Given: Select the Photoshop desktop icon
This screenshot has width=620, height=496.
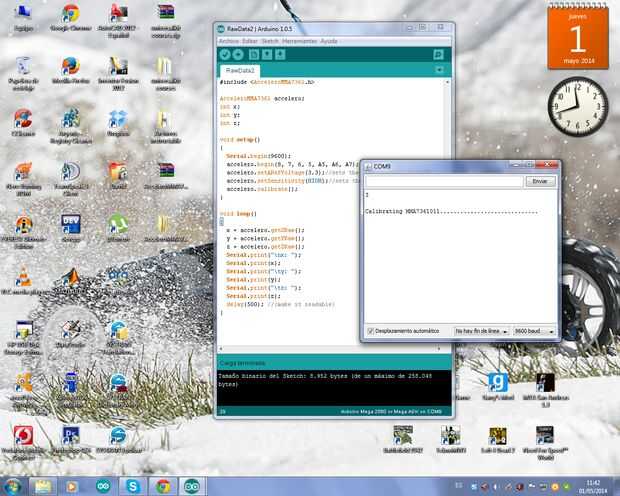Looking at the screenshot, I should coord(71,440).
